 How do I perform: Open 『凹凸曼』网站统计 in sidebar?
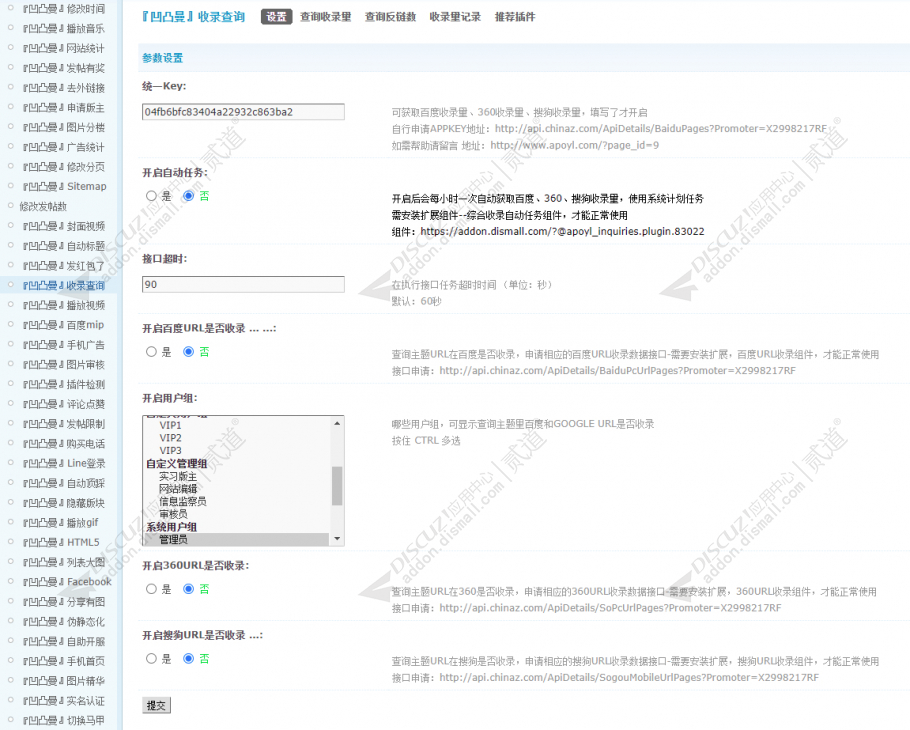[x=64, y=48]
